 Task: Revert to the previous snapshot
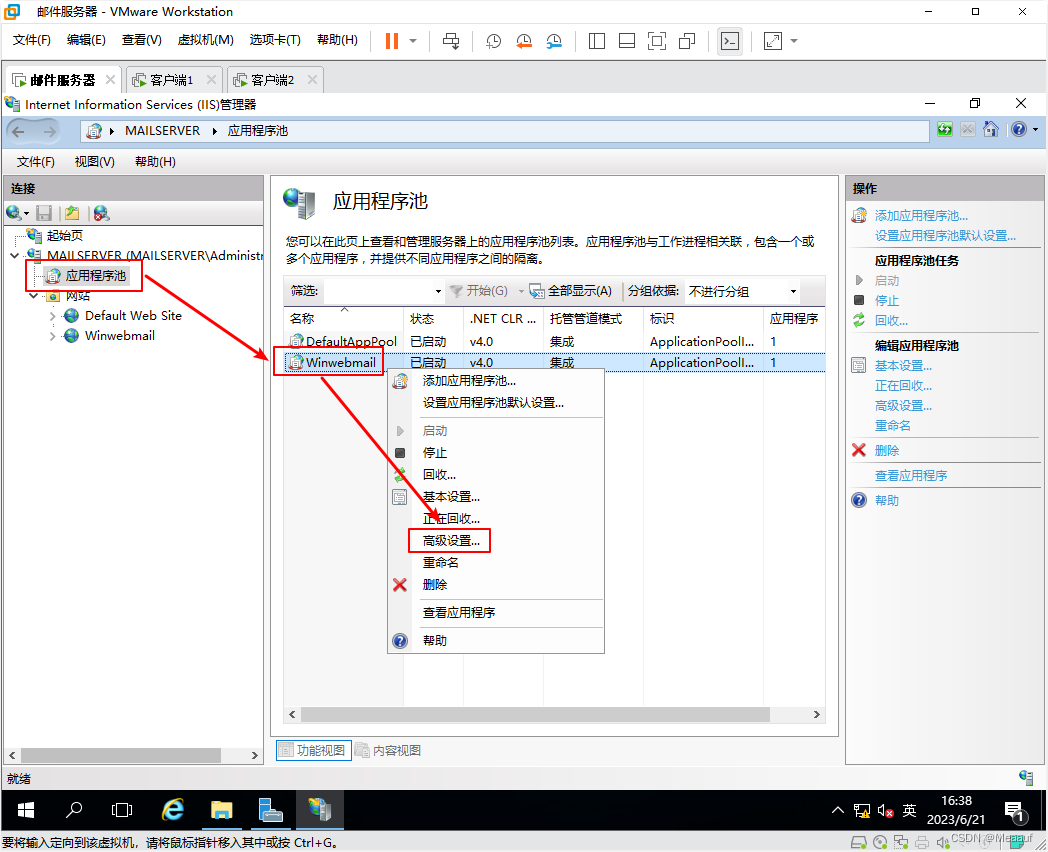point(524,41)
